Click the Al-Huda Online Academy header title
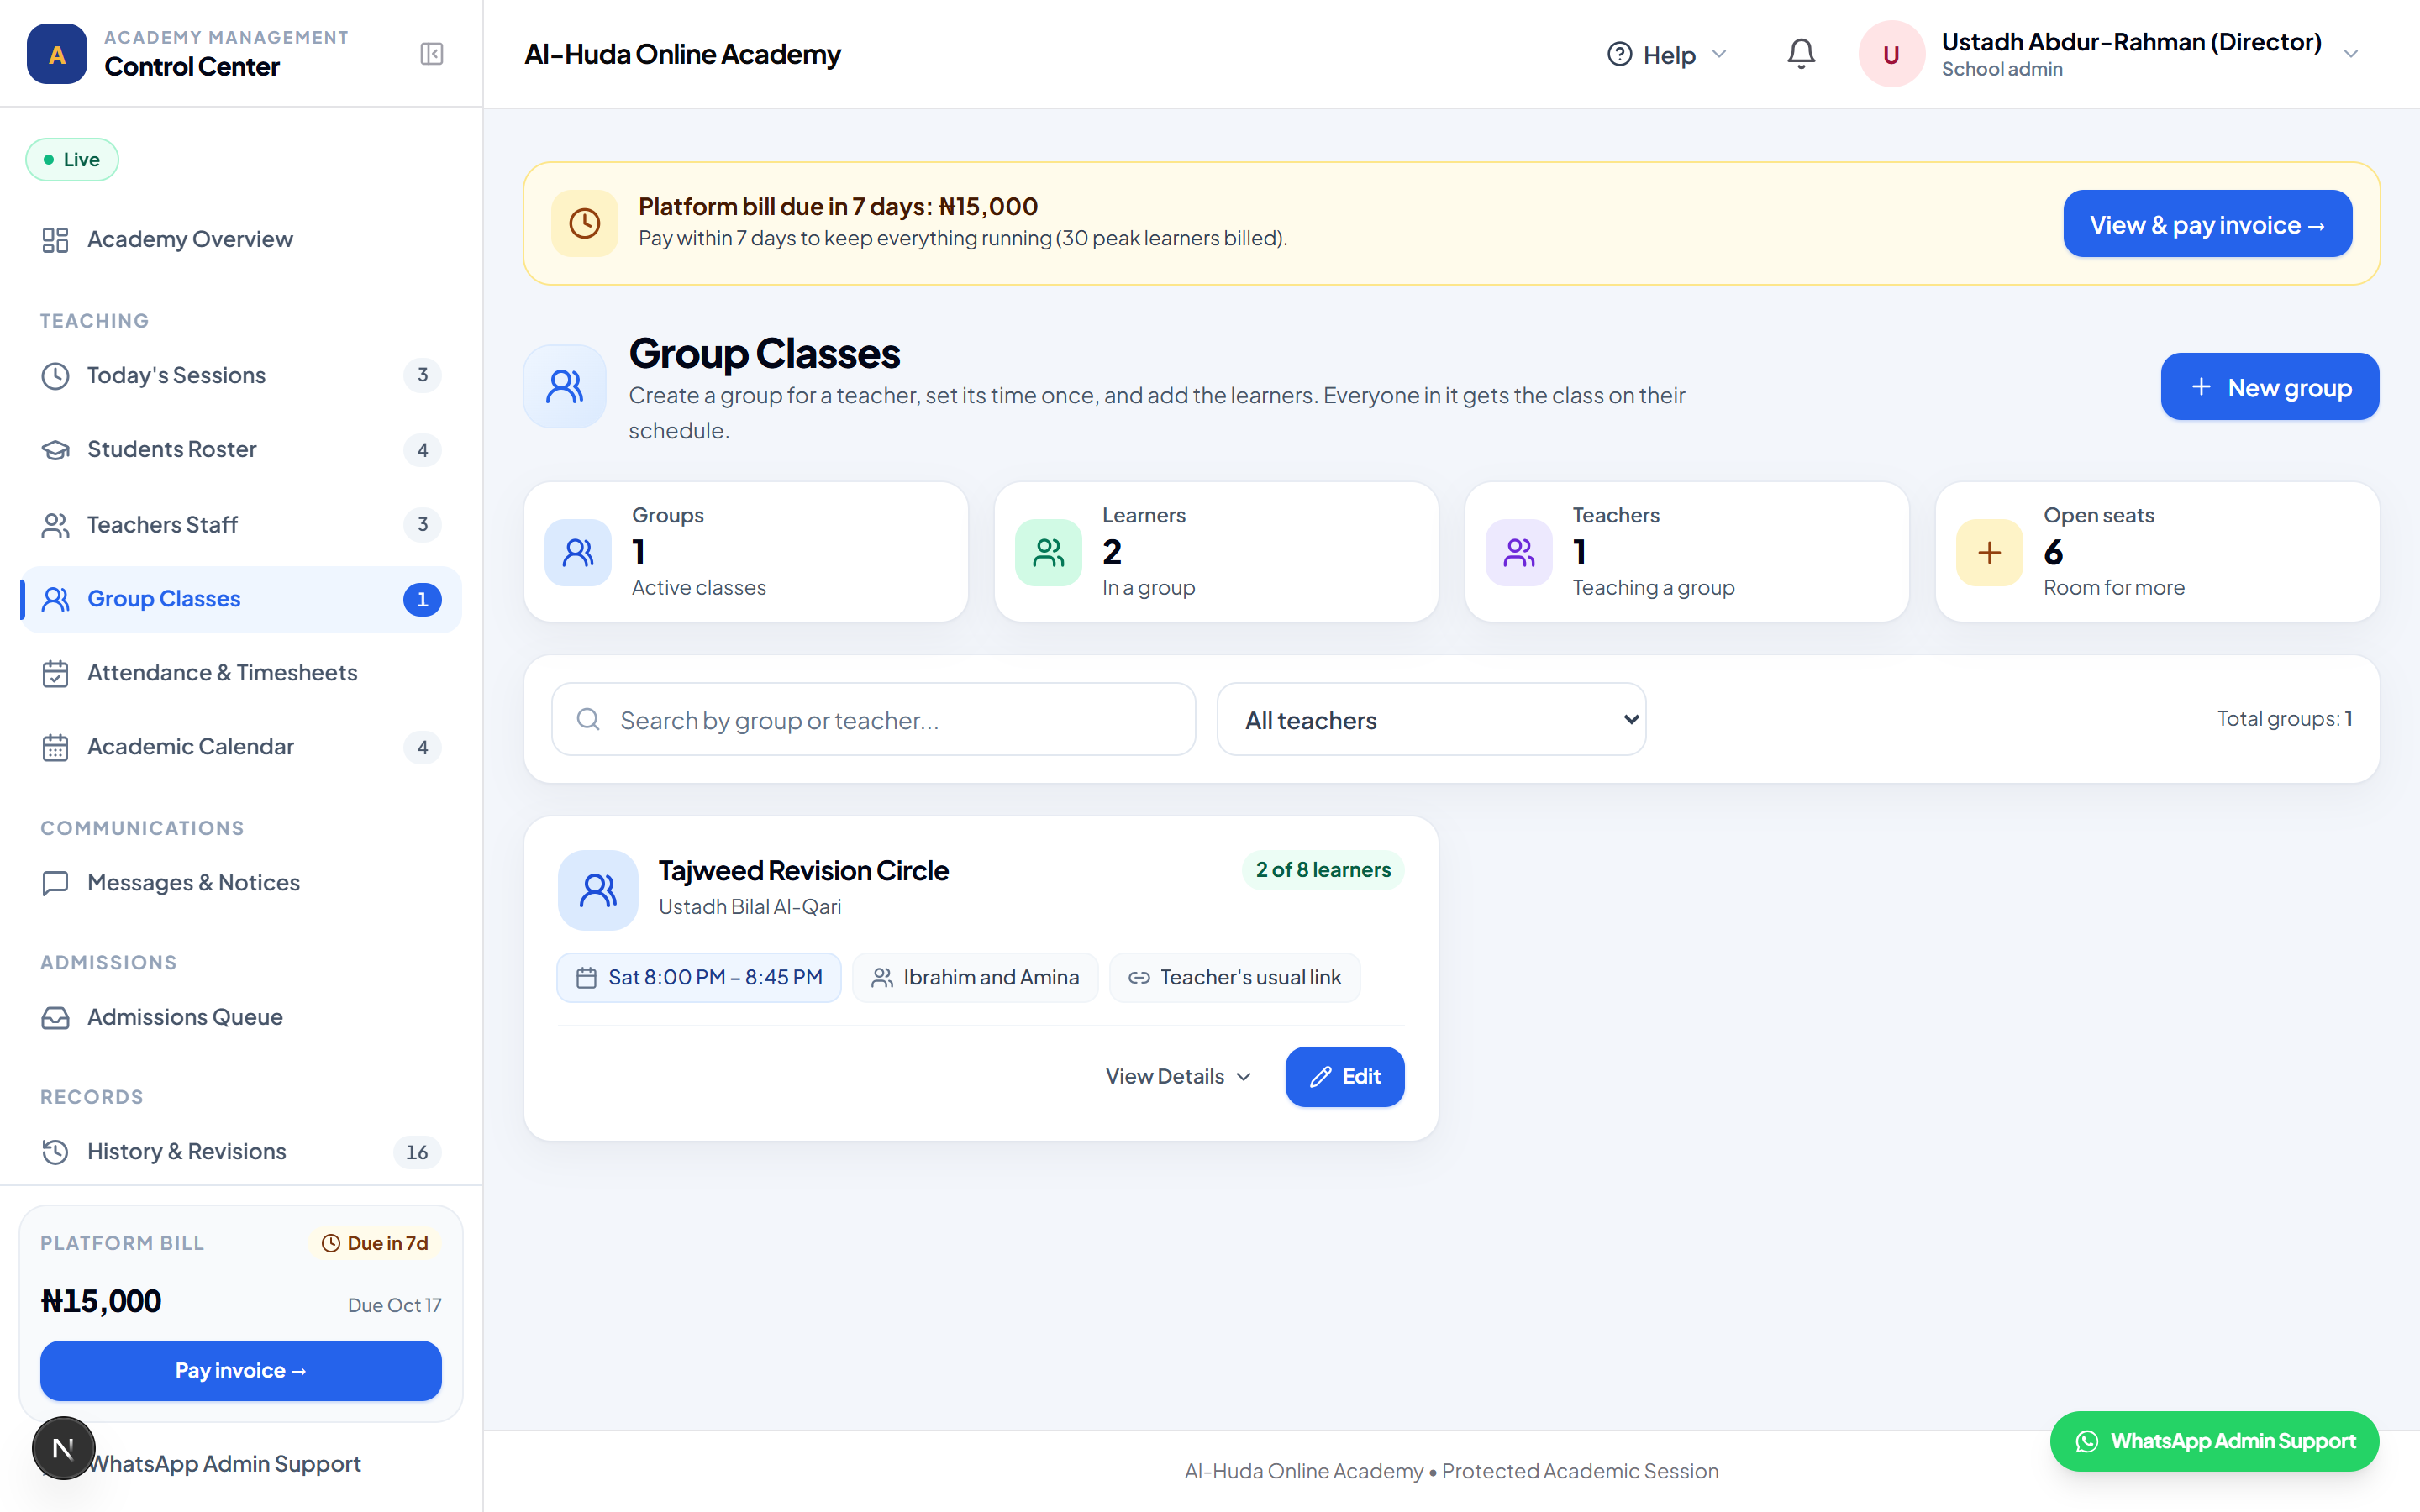This screenshot has width=2420, height=1512. (x=682, y=54)
